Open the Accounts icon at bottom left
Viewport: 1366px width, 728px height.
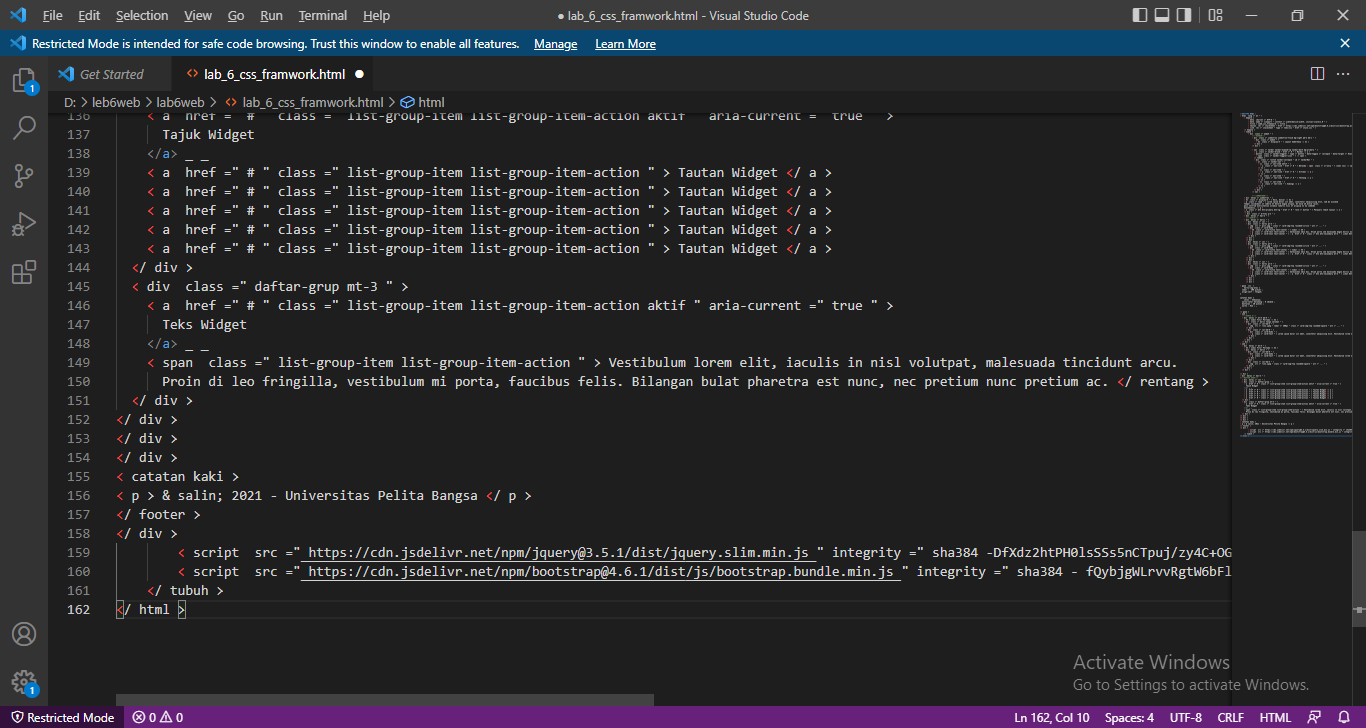click(x=24, y=633)
